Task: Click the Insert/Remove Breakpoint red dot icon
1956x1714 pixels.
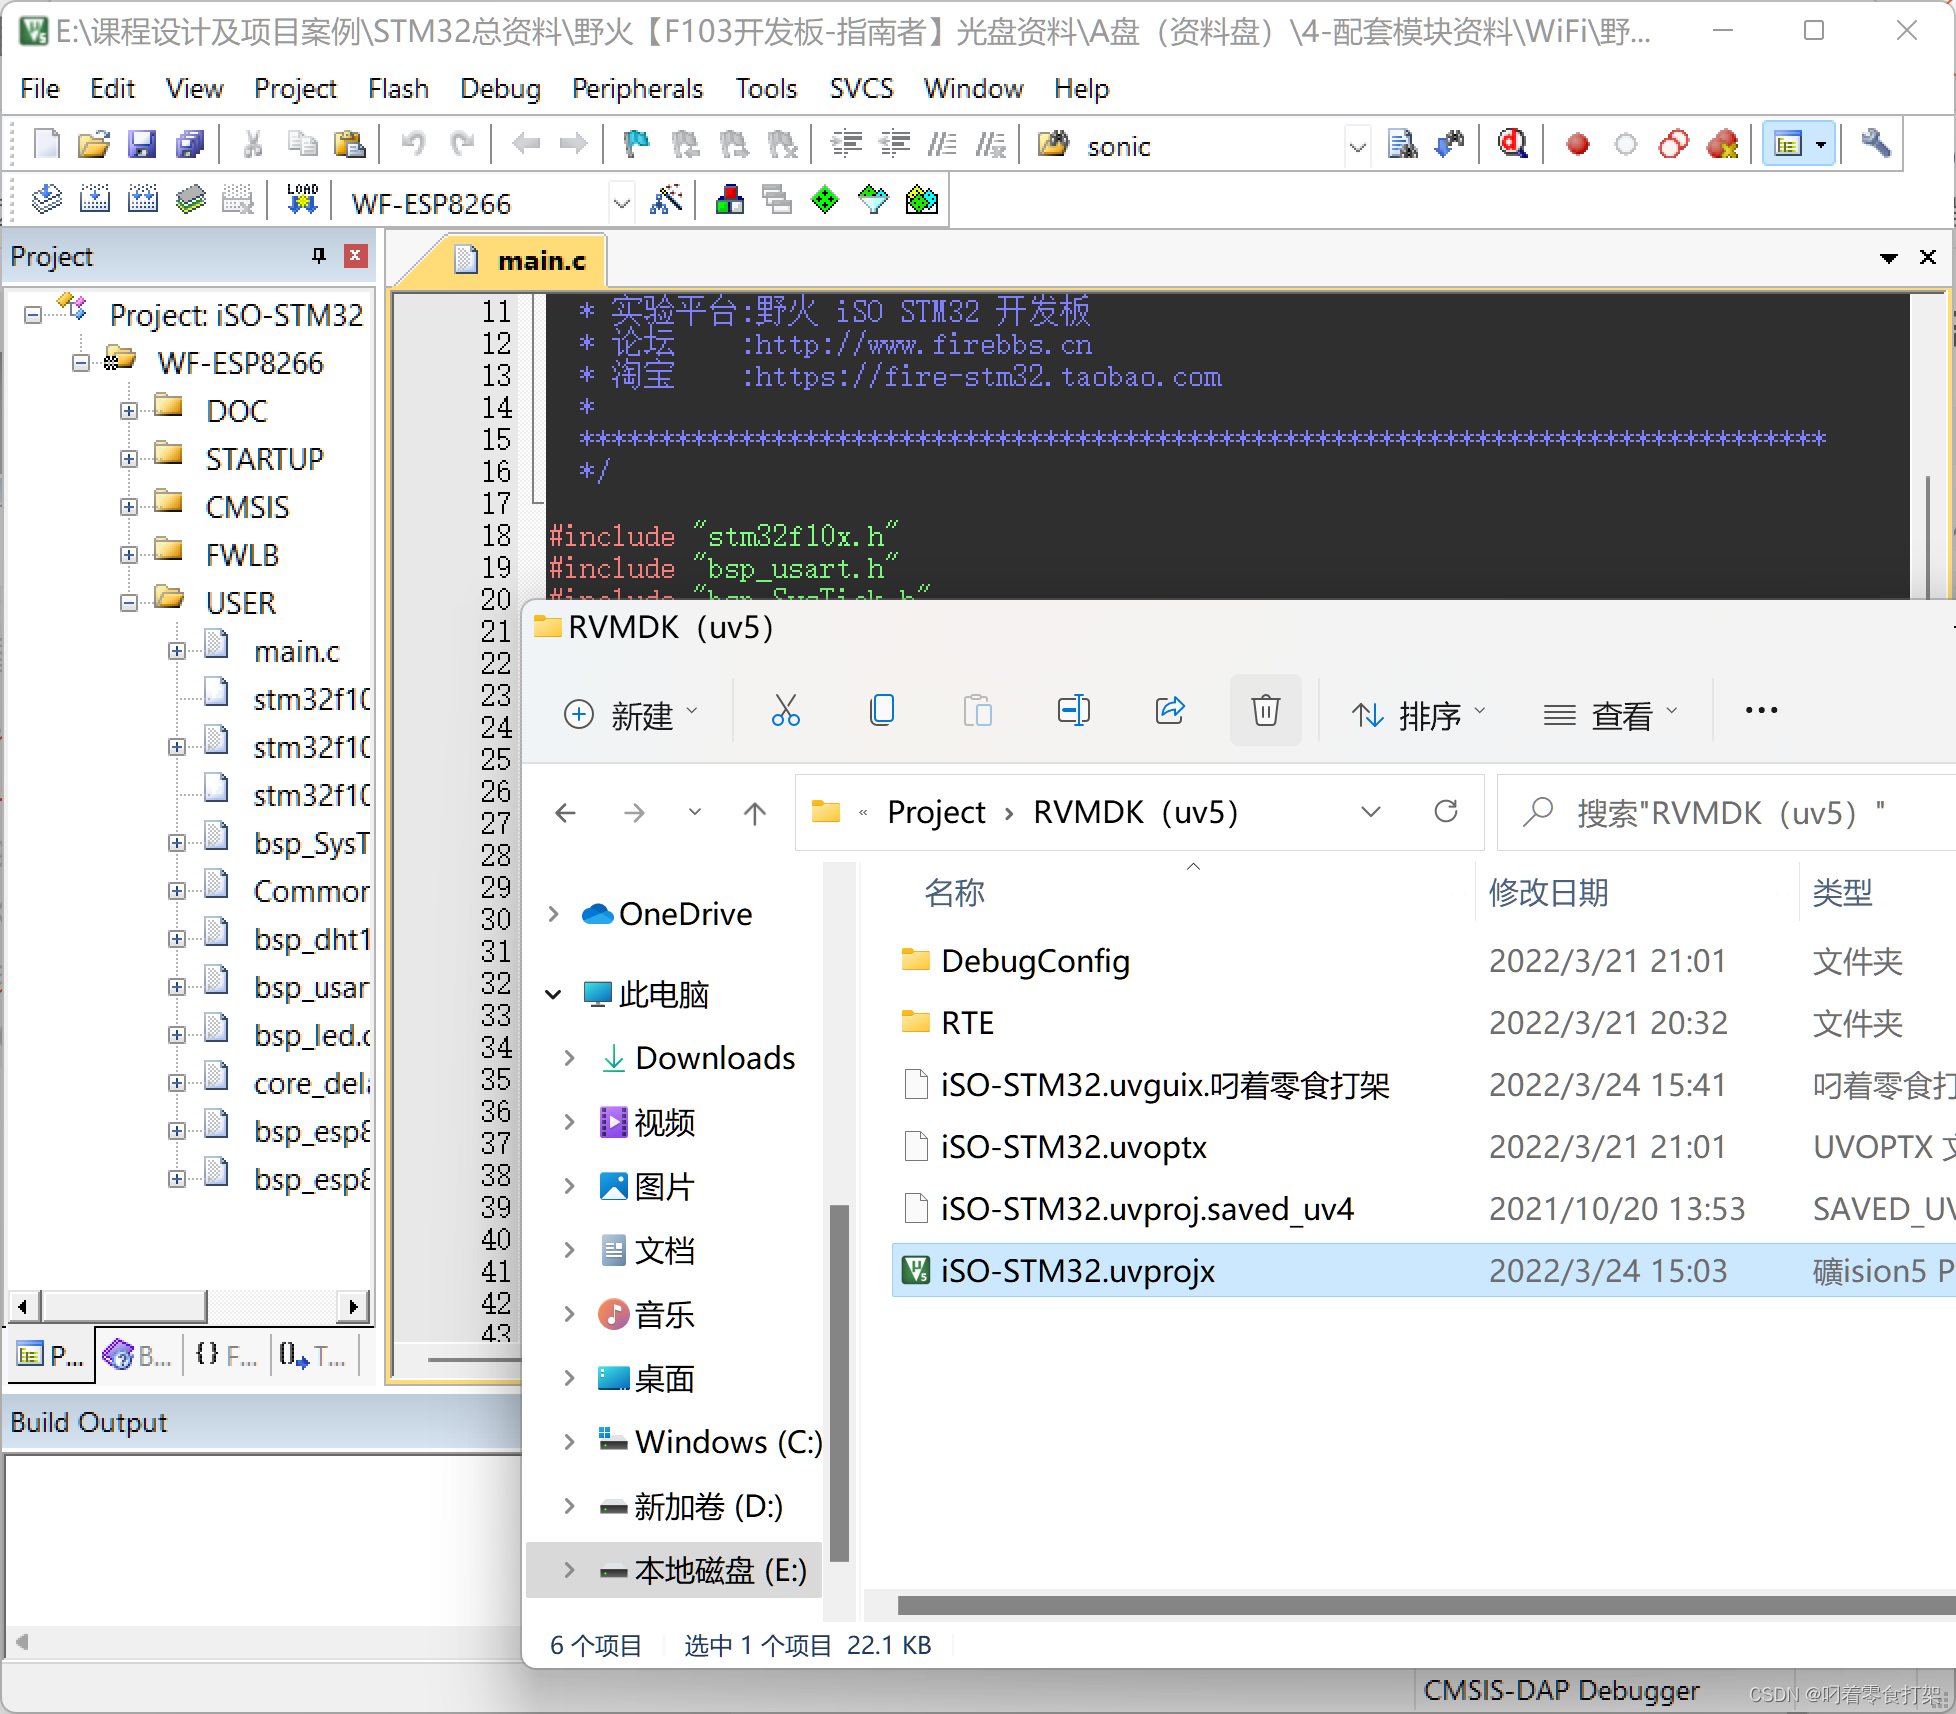Action: tap(1578, 145)
